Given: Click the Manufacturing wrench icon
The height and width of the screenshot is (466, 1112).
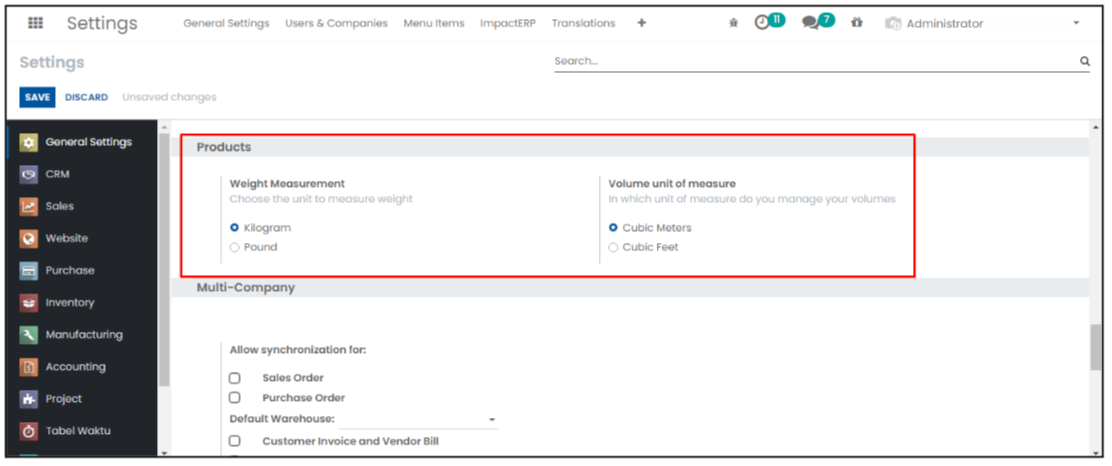Looking at the screenshot, I should pyautogui.click(x=28, y=335).
